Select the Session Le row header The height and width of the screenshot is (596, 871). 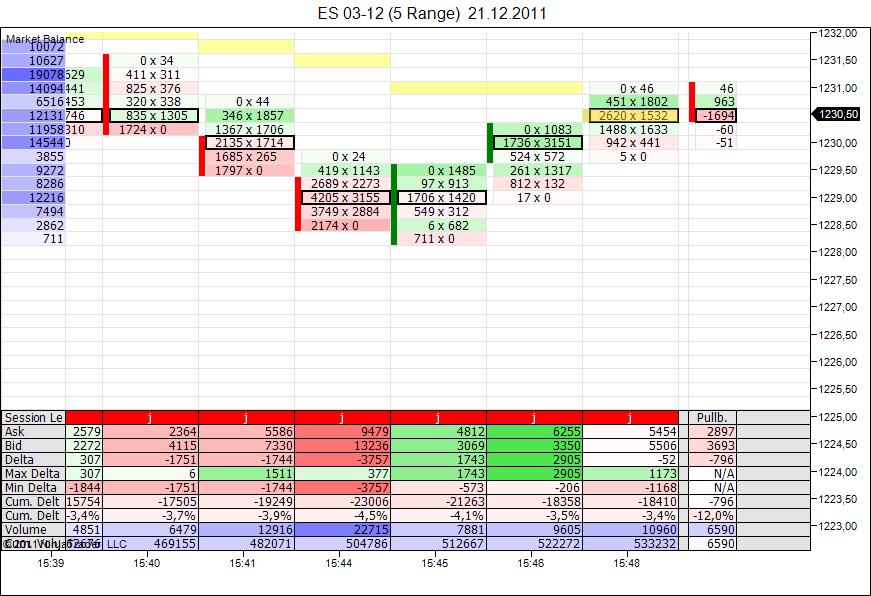coord(33,418)
